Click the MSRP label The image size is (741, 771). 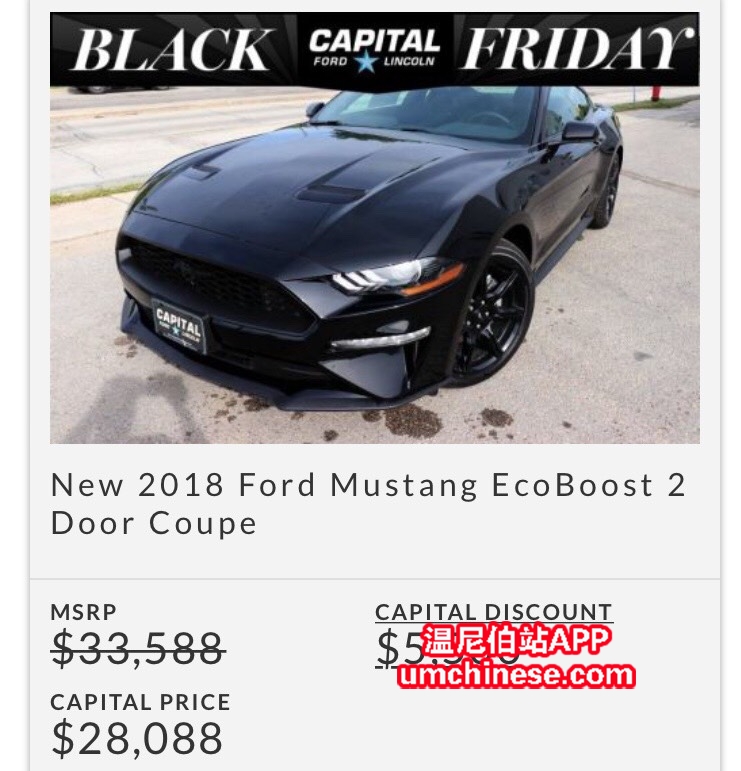click(x=83, y=612)
